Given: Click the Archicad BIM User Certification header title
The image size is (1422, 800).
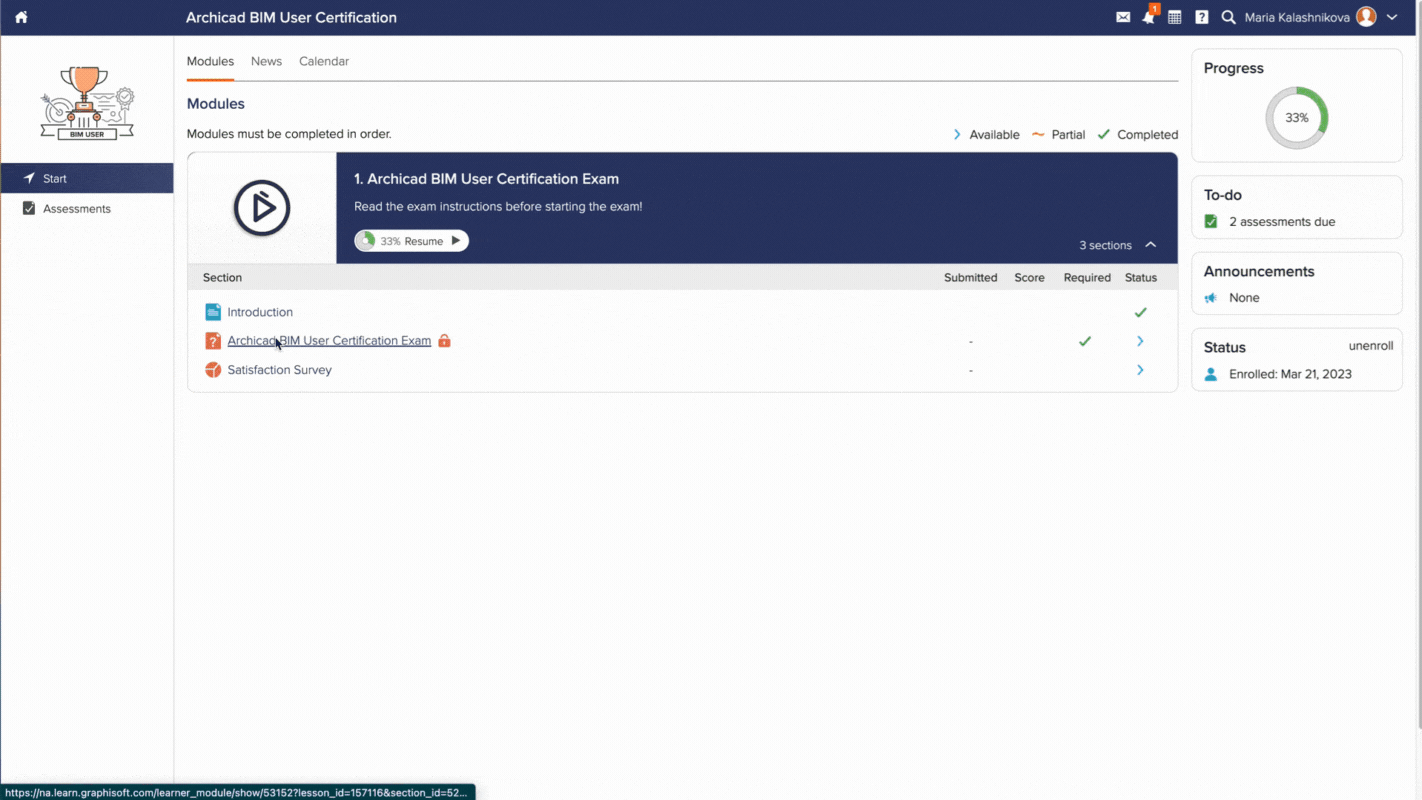Looking at the screenshot, I should [x=291, y=17].
